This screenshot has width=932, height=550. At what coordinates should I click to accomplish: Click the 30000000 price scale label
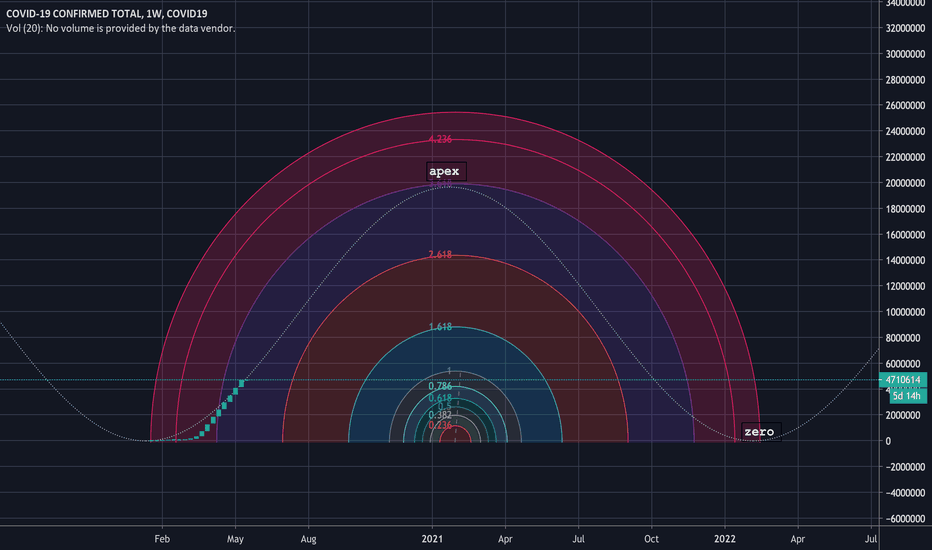pyautogui.click(x=905, y=54)
